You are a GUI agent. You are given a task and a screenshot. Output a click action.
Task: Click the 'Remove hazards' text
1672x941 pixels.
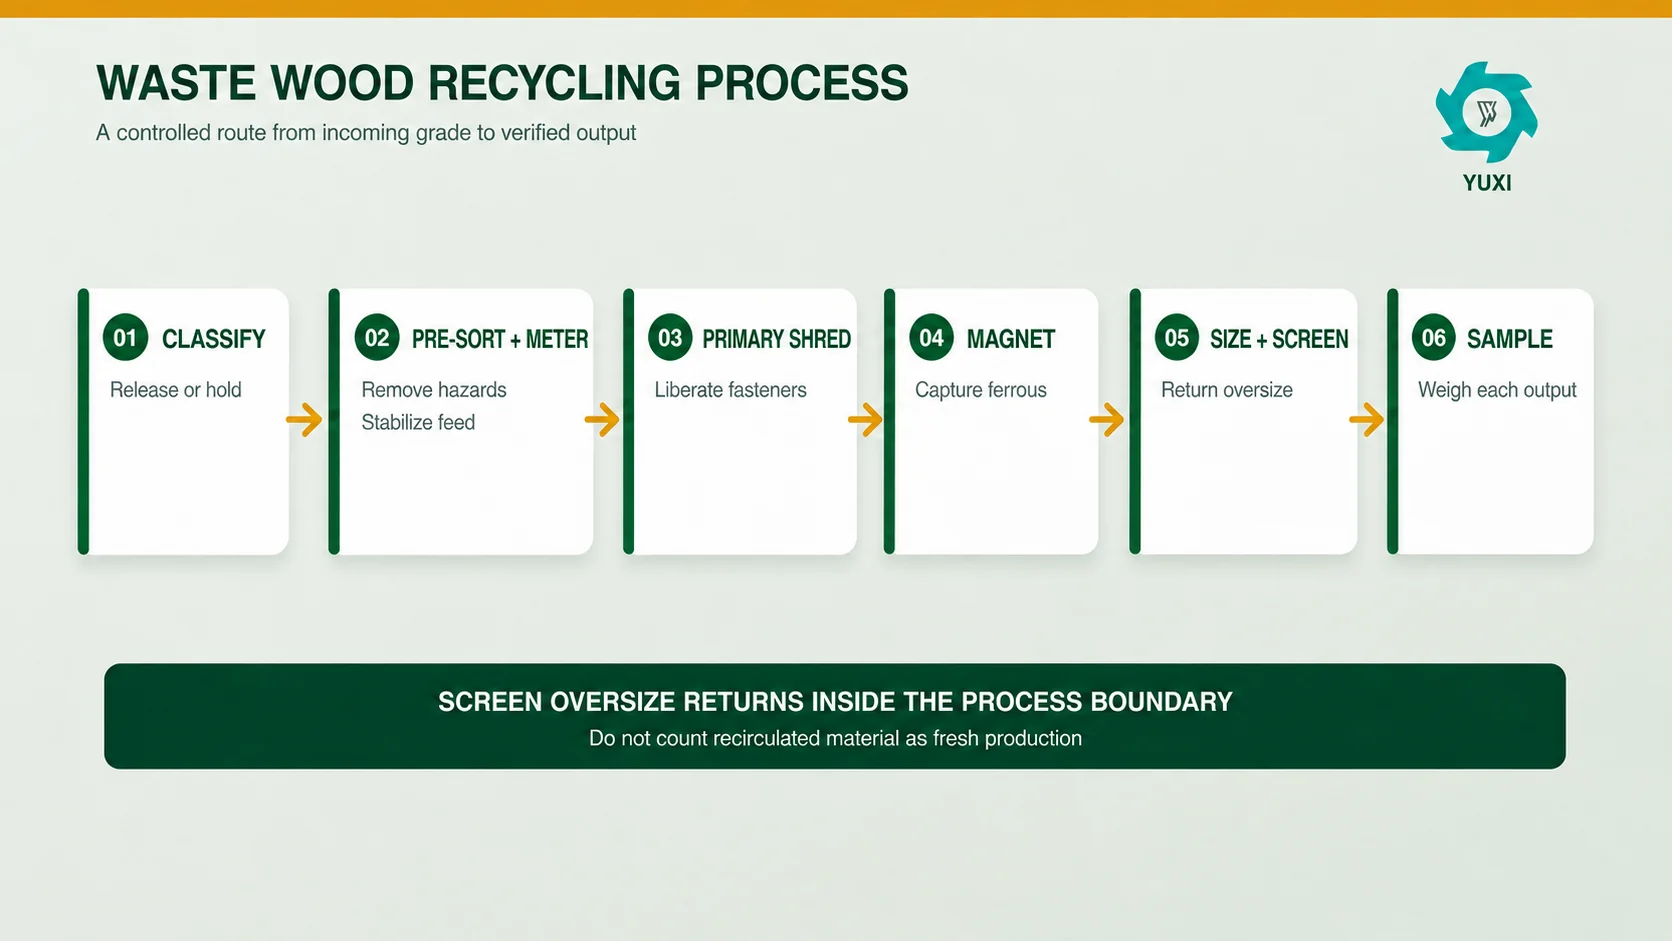point(434,390)
